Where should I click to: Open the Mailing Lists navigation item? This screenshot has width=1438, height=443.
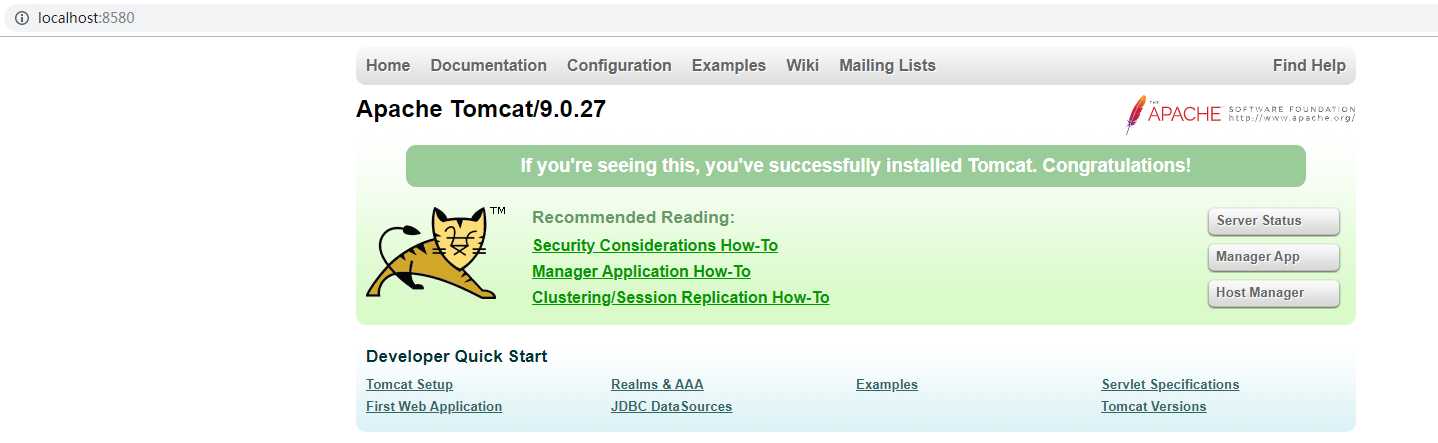[888, 66]
